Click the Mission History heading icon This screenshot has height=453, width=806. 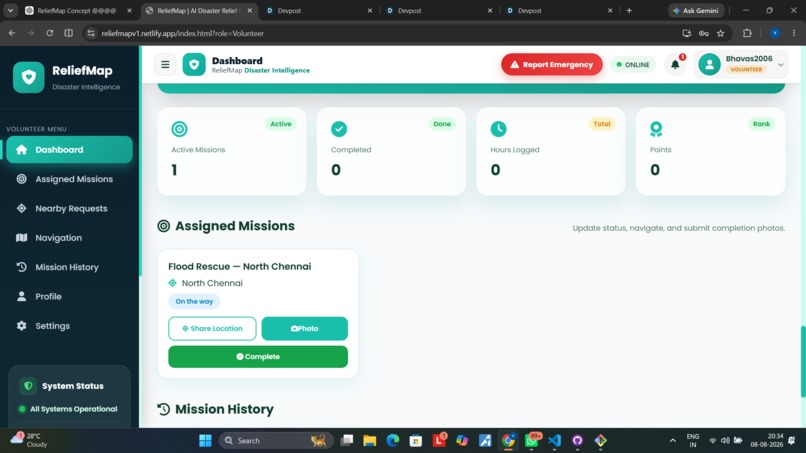(x=163, y=409)
